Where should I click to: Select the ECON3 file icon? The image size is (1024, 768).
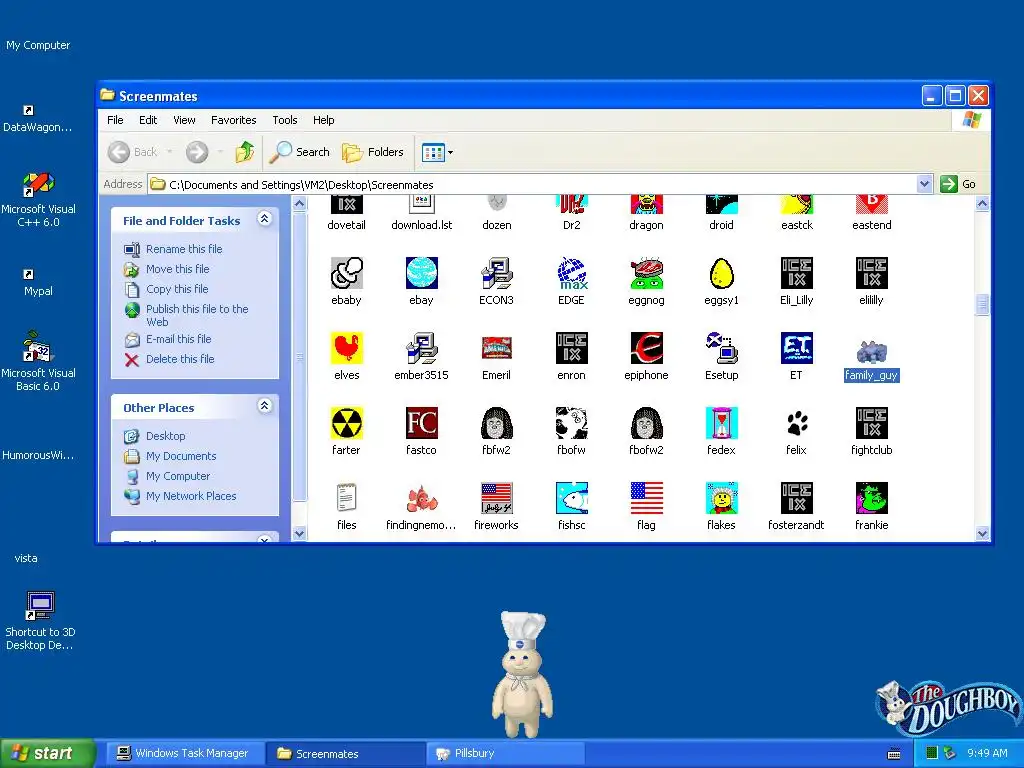tap(496, 273)
